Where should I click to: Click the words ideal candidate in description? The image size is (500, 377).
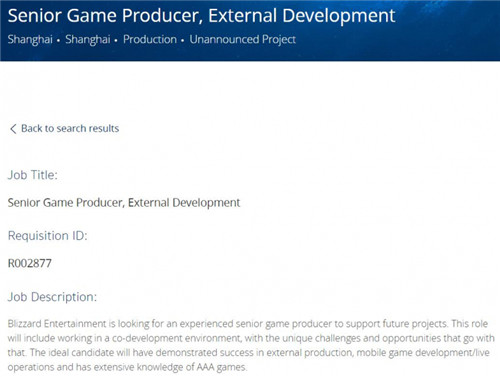pyautogui.click(x=87, y=353)
